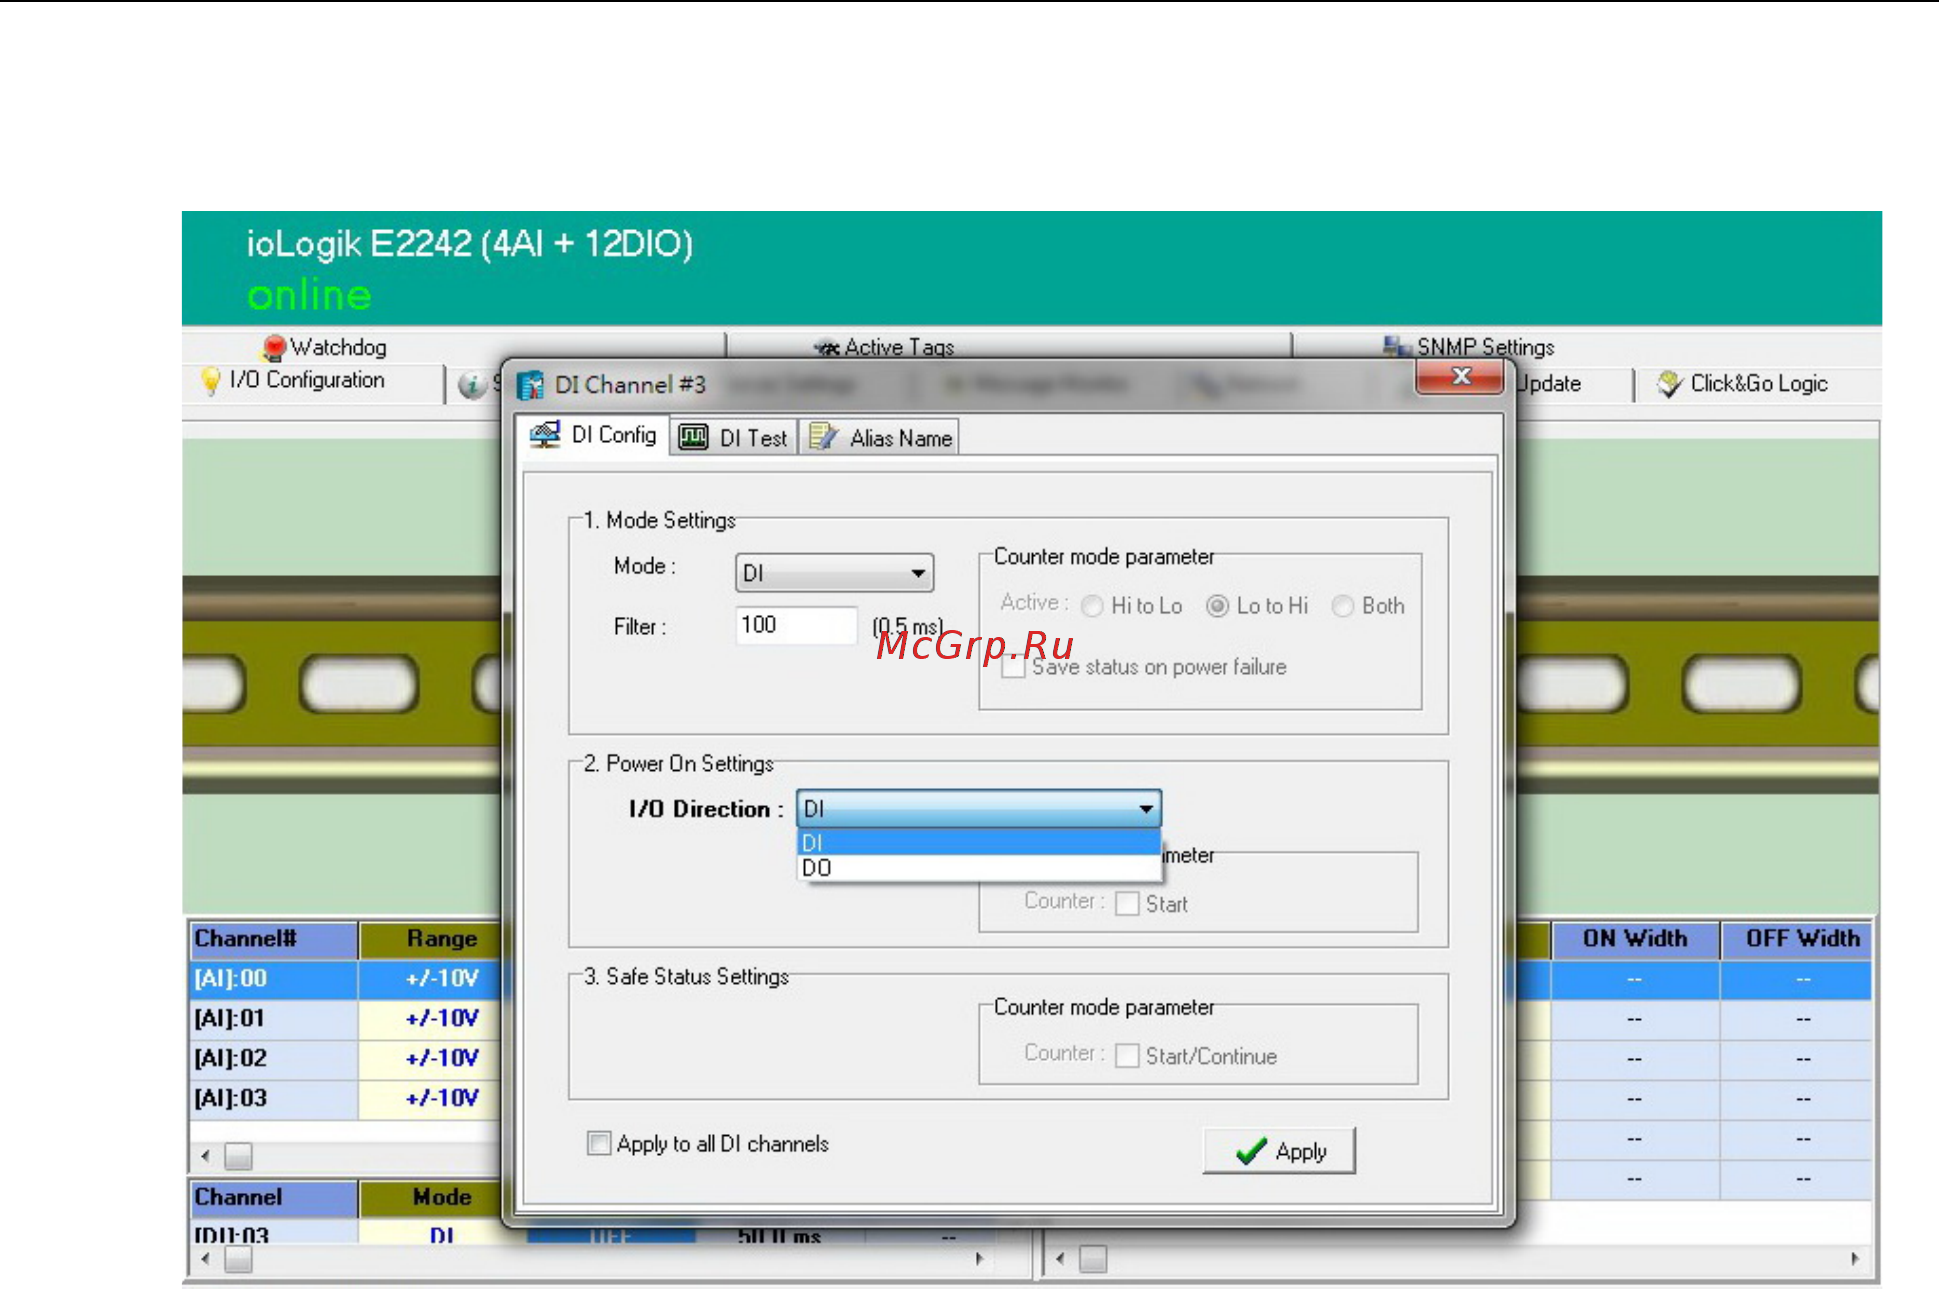Select the [AI]:03 channel row
Viewport: 1939px width, 1289px height.
click(345, 1099)
